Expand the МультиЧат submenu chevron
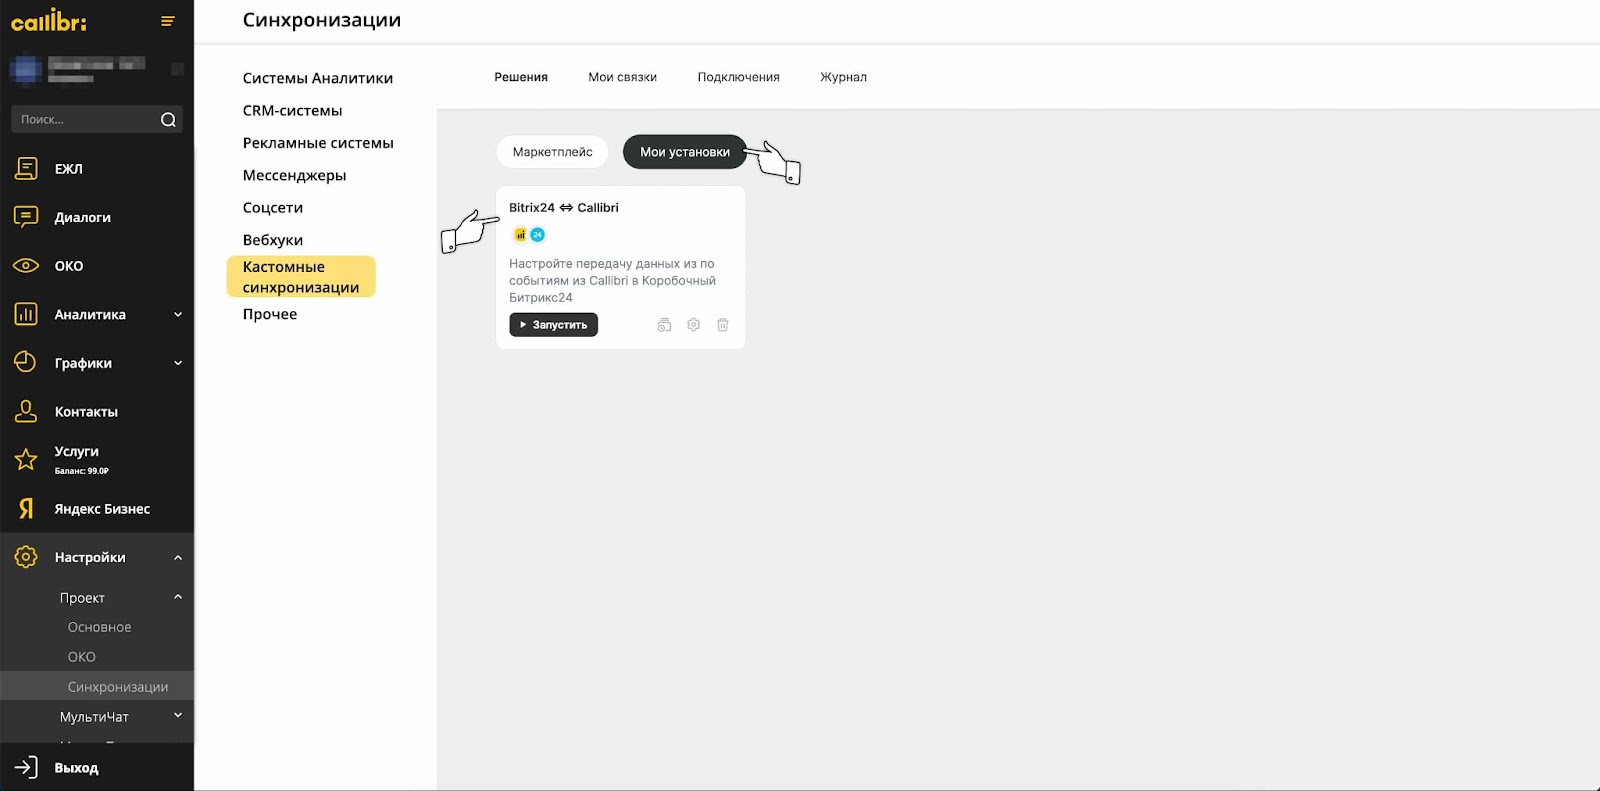This screenshot has height=791, width=1600. pos(178,715)
